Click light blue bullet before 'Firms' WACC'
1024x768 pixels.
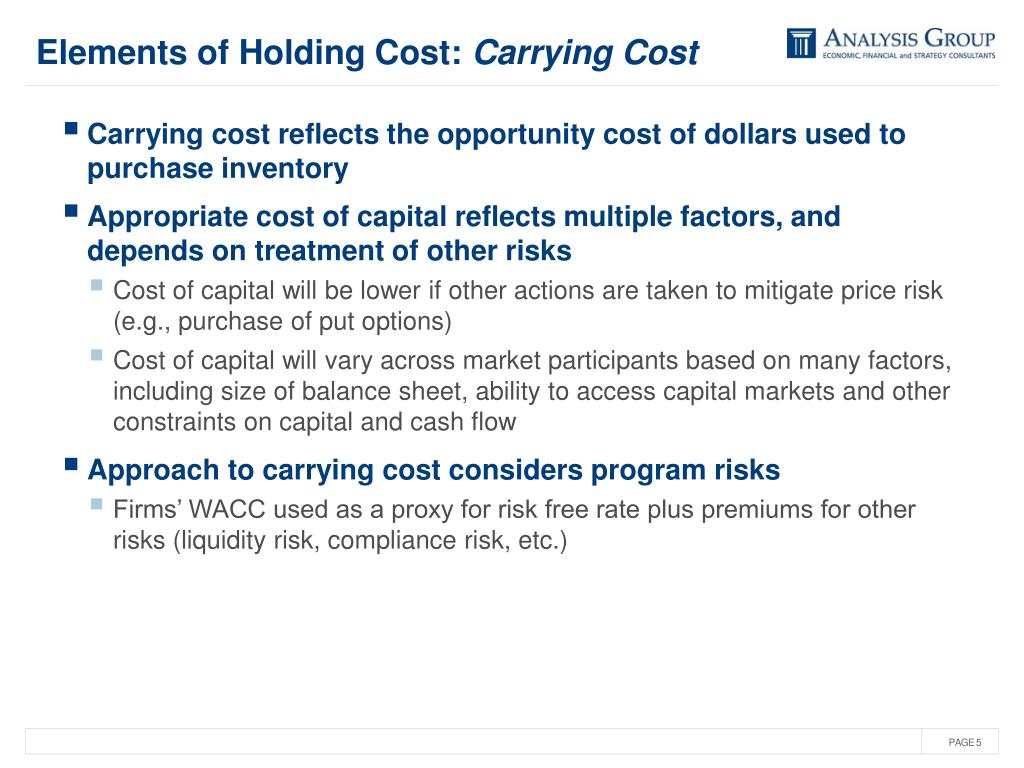[x=97, y=504]
